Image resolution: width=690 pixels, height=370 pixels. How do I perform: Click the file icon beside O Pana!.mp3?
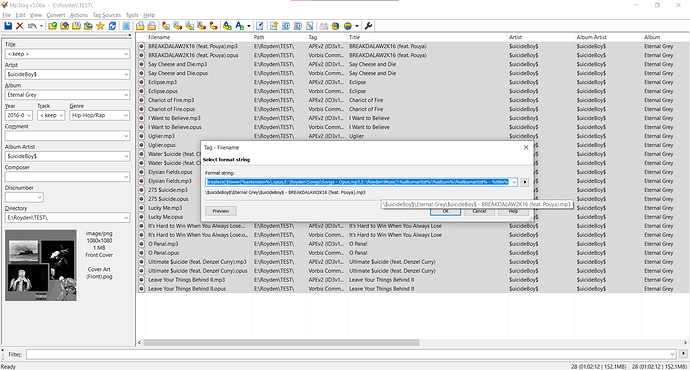(142, 244)
